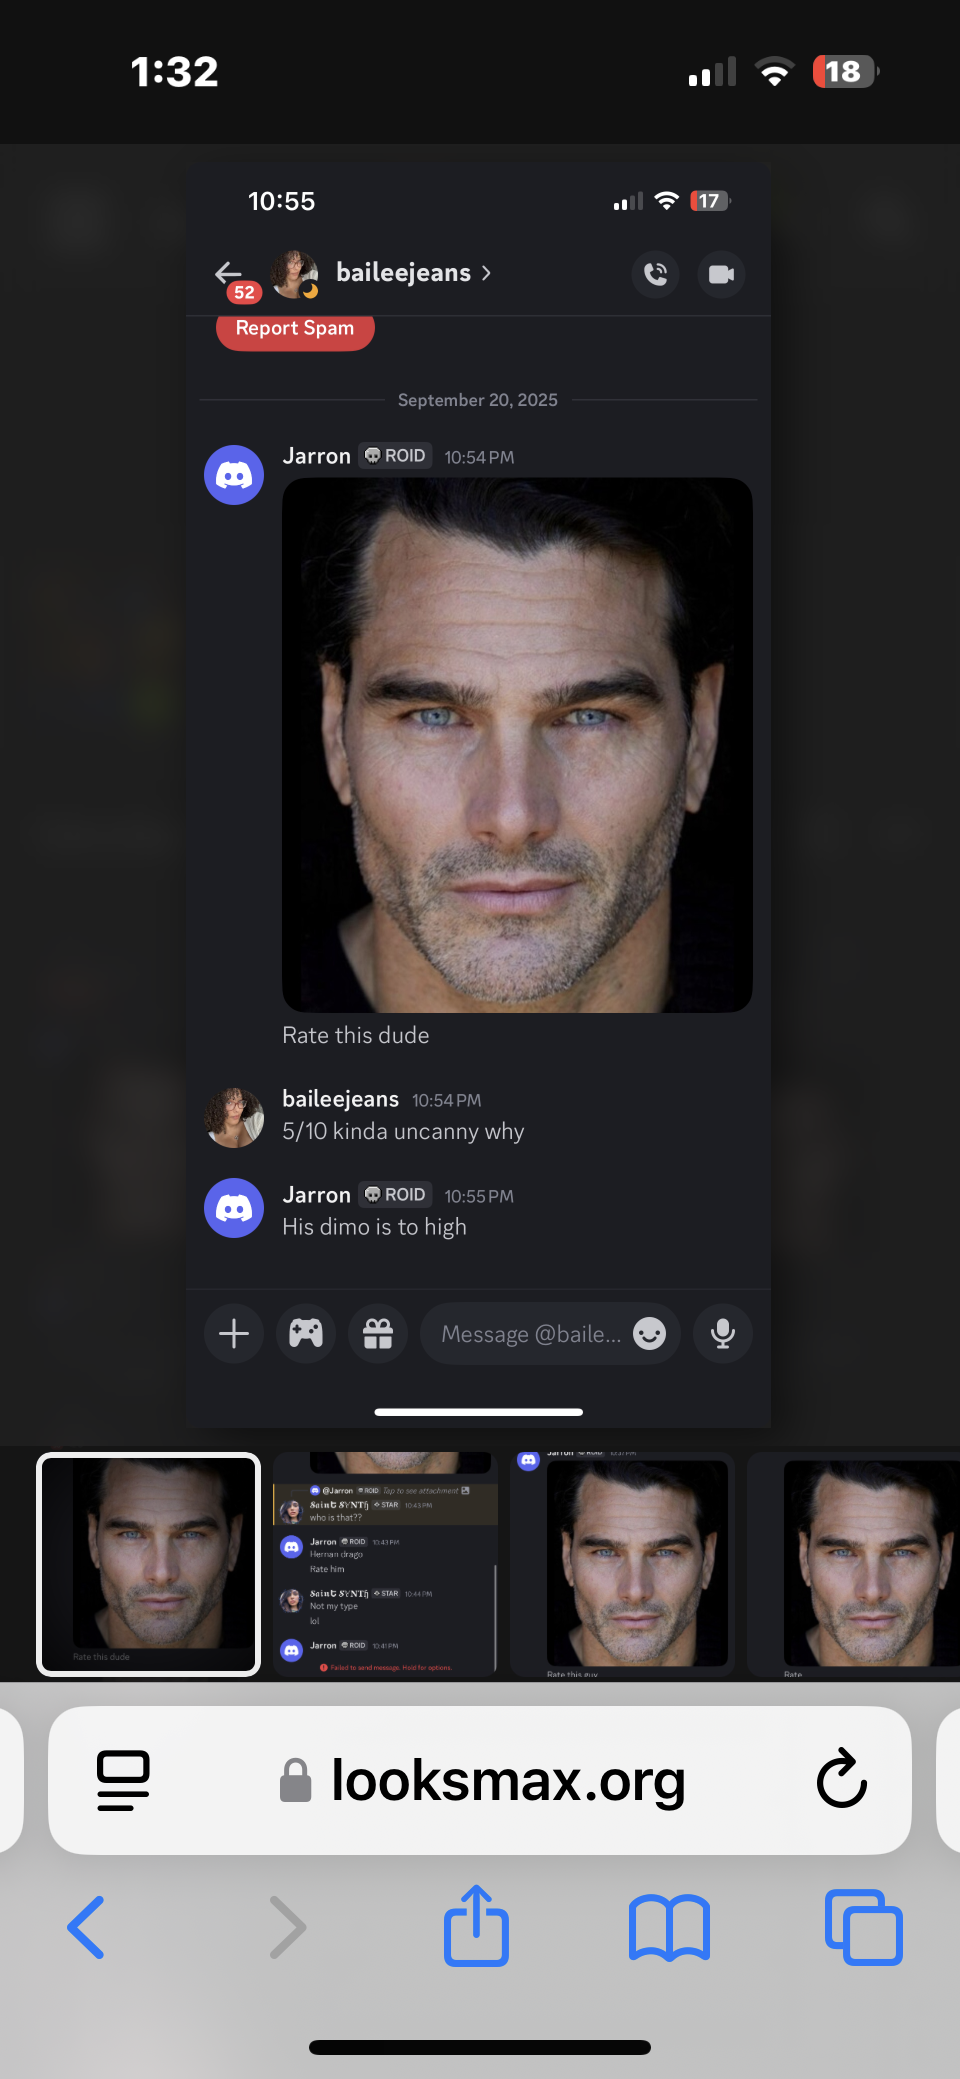The height and width of the screenshot is (2079, 960).
Task: Open Safari bookmarks book icon
Action: [669, 1928]
